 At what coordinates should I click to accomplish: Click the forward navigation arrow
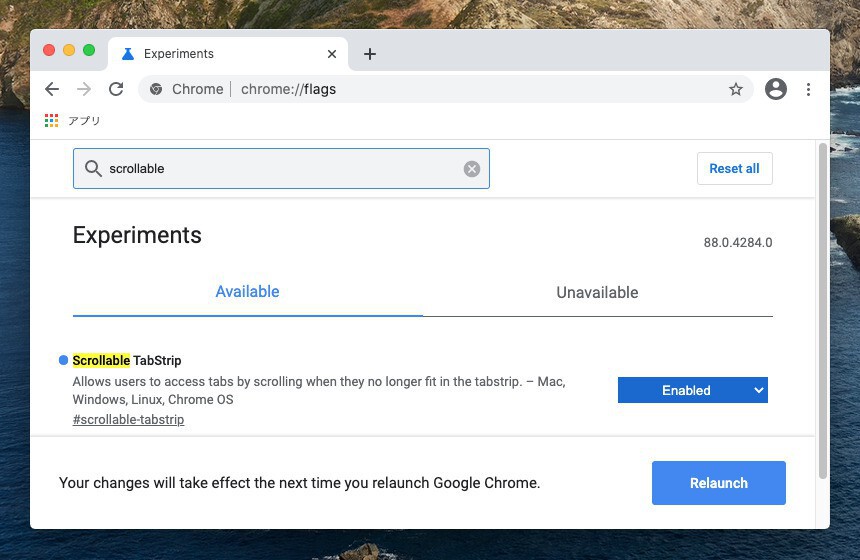[x=84, y=89]
